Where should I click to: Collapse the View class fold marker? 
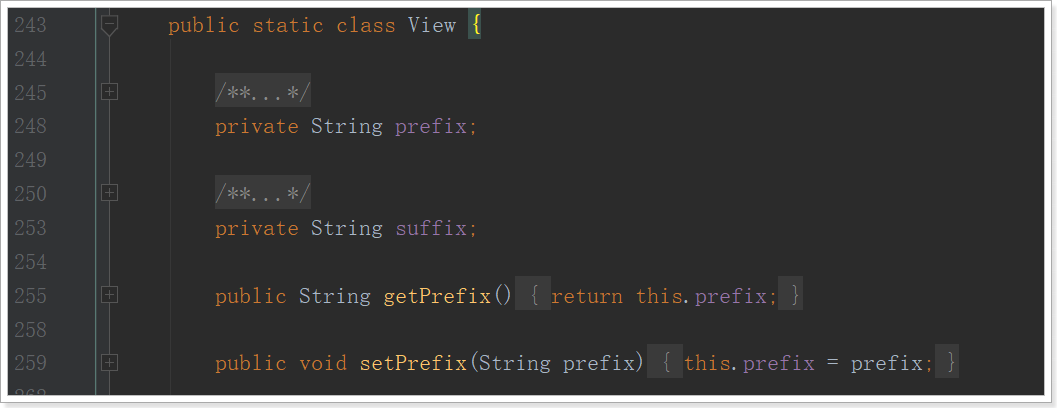pyautogui.click(x=109, y=26)
